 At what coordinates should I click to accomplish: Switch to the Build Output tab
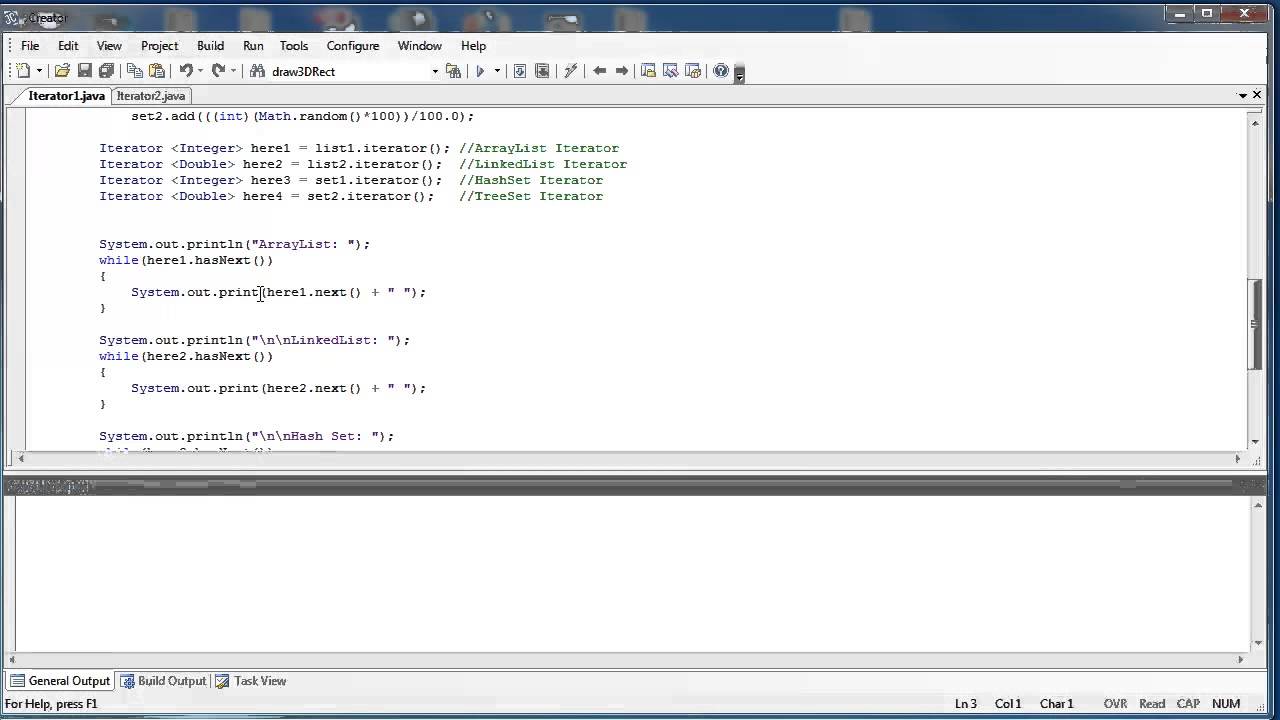tap(163, 681)
